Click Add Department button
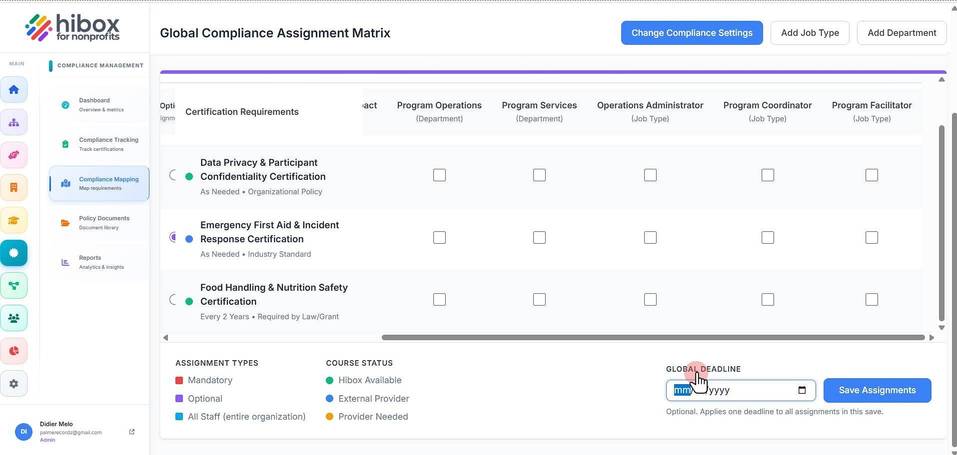This screenshot has height=455, width=957. click(901, 33)
